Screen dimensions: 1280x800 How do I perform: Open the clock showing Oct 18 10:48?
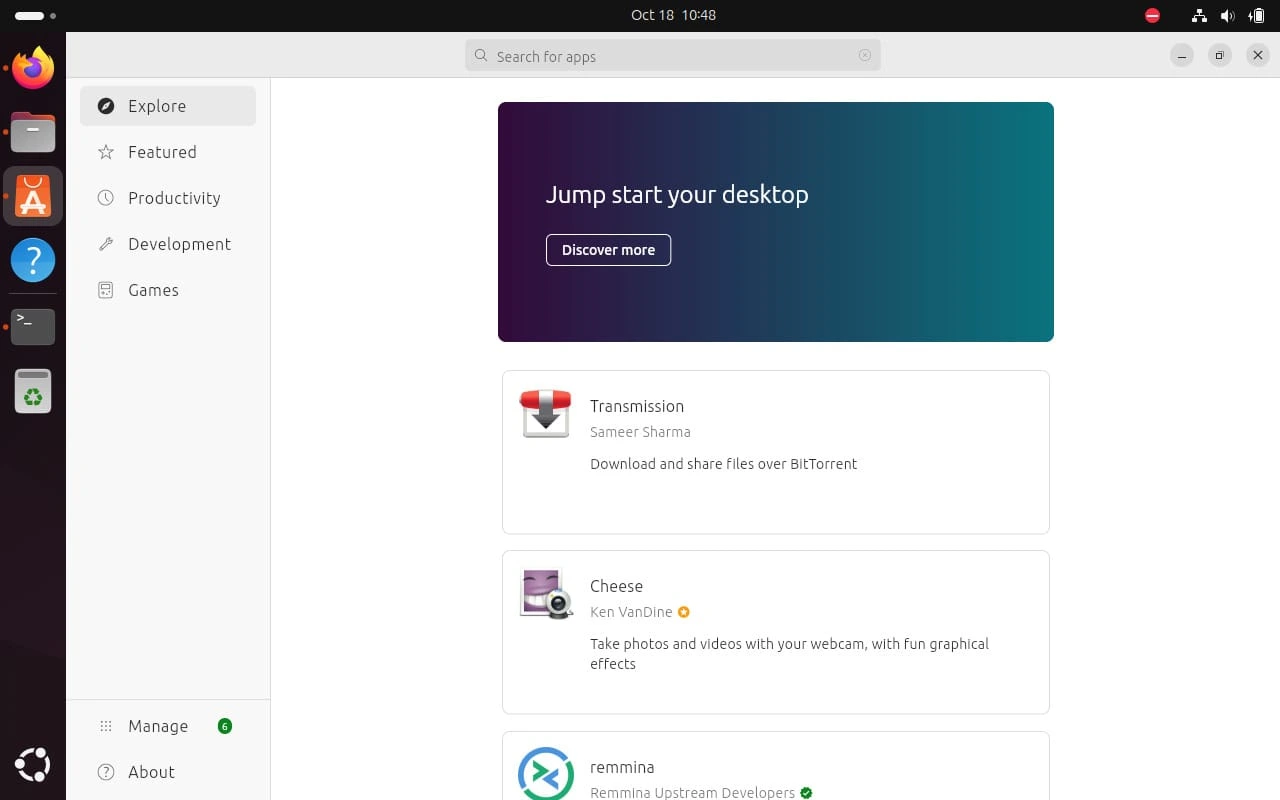pos(673,15)
